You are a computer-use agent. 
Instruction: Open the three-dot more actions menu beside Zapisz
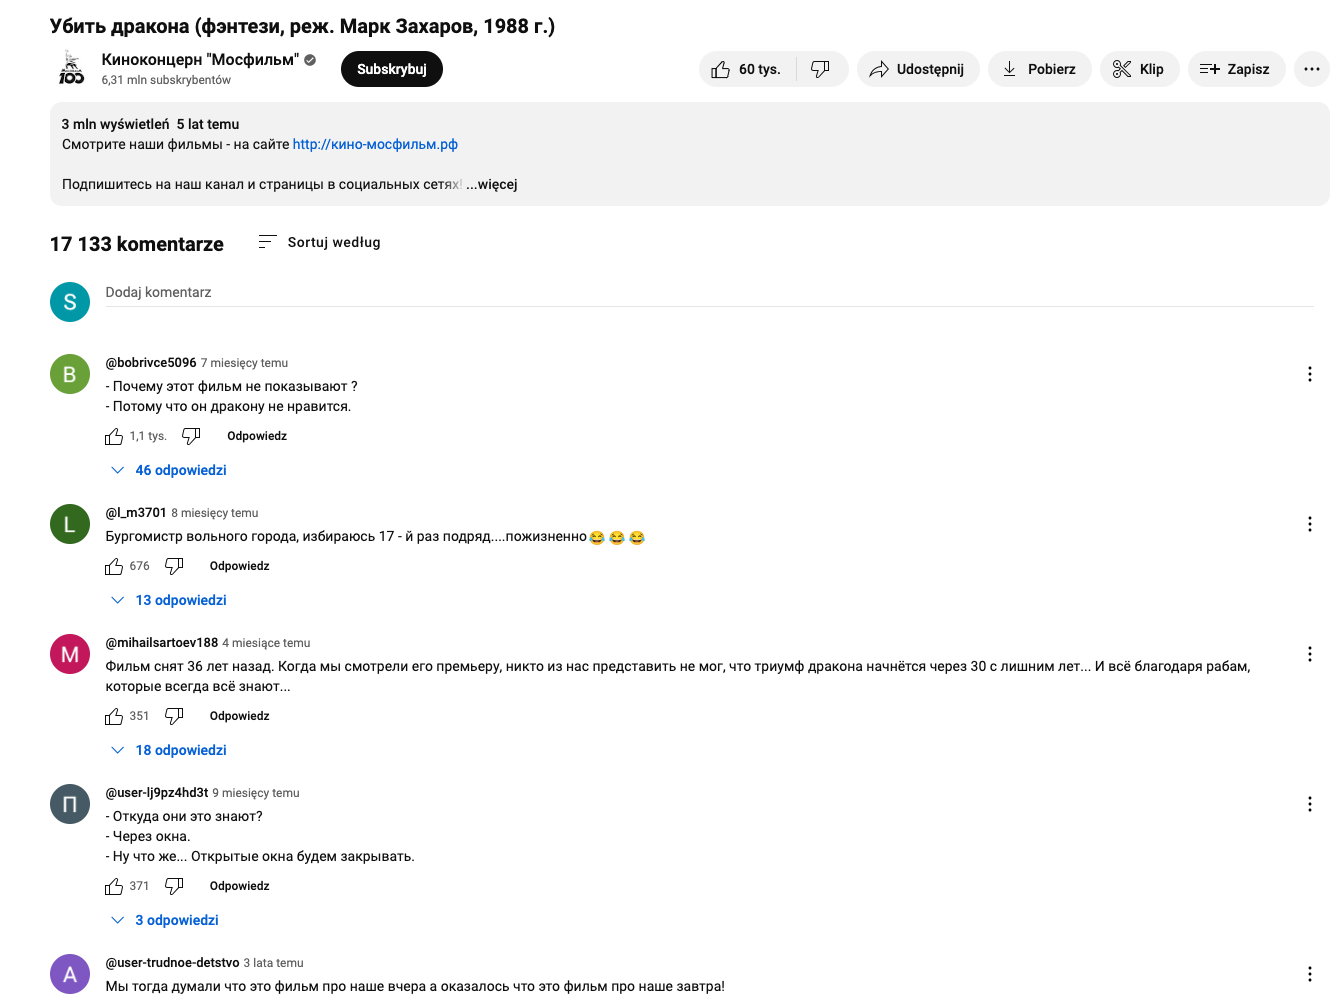[1311, 69]
